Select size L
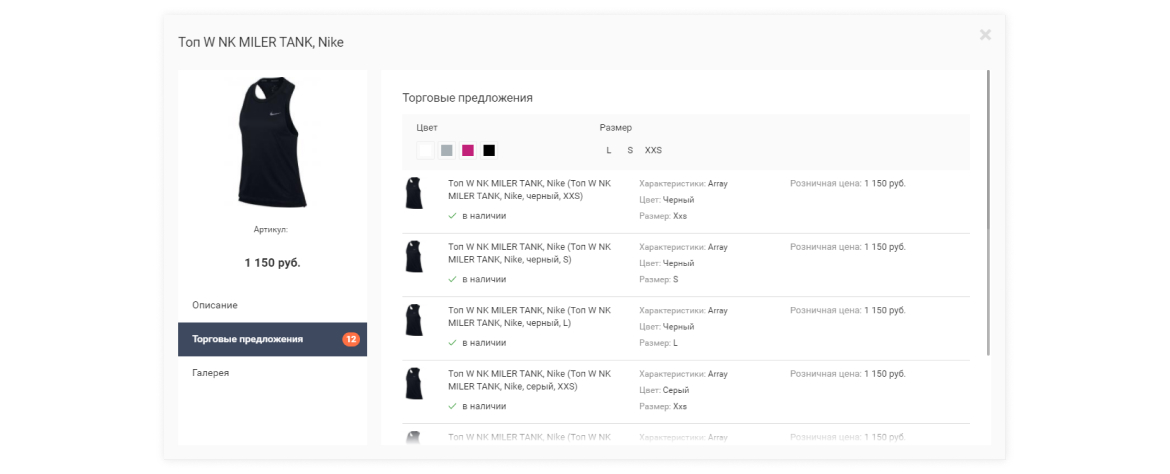This screenshot has width=1170, height=474. coord(609,150)
